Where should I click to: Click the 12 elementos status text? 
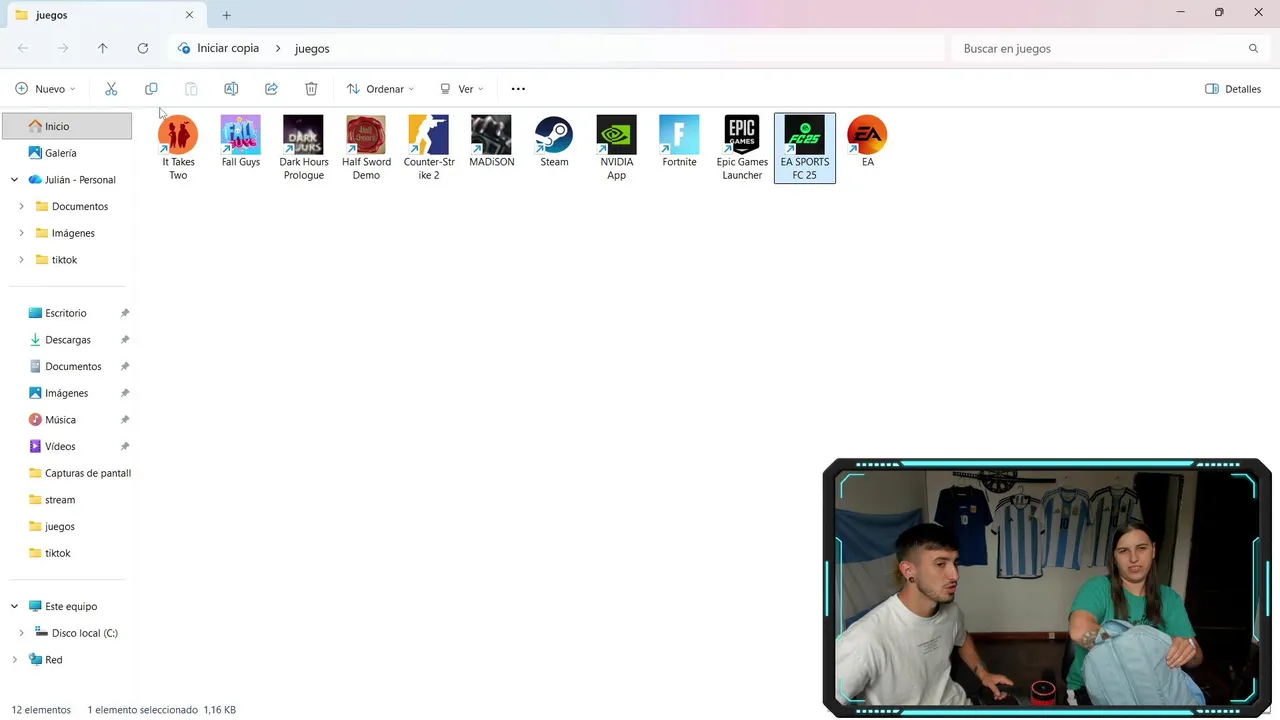[41, 710]
